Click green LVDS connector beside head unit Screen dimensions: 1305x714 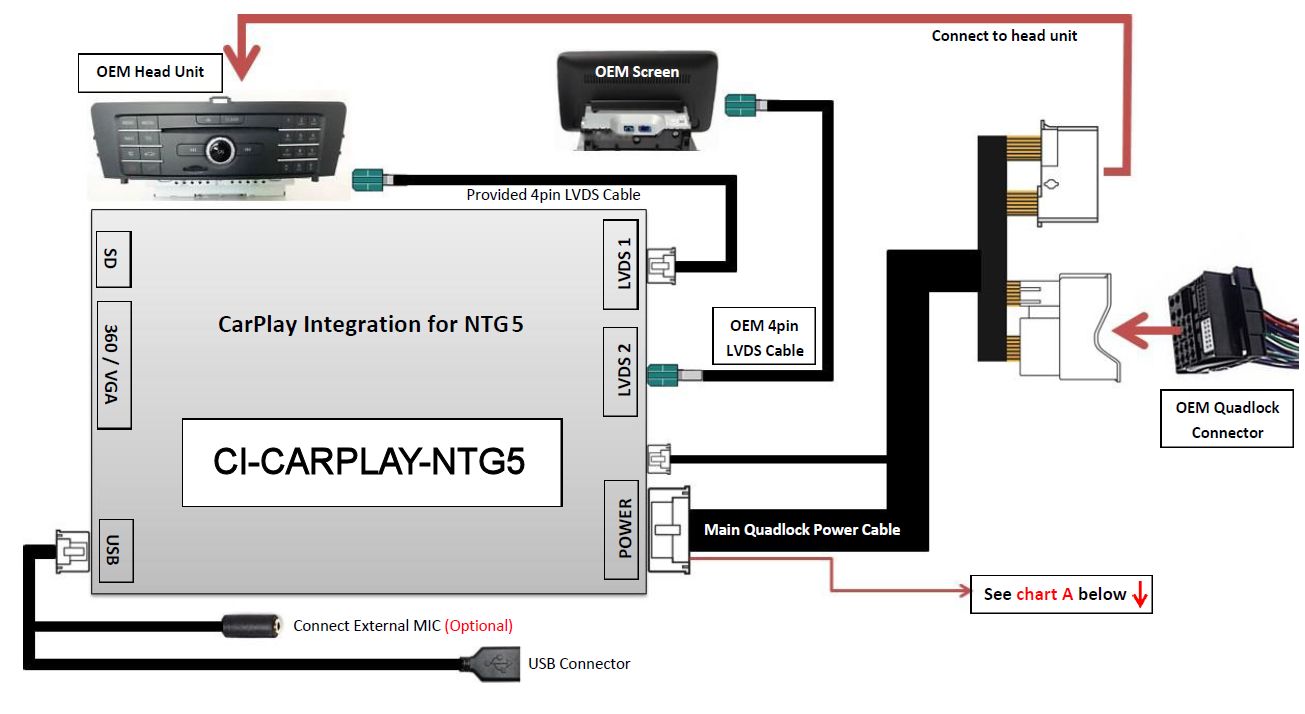point(370,180)
